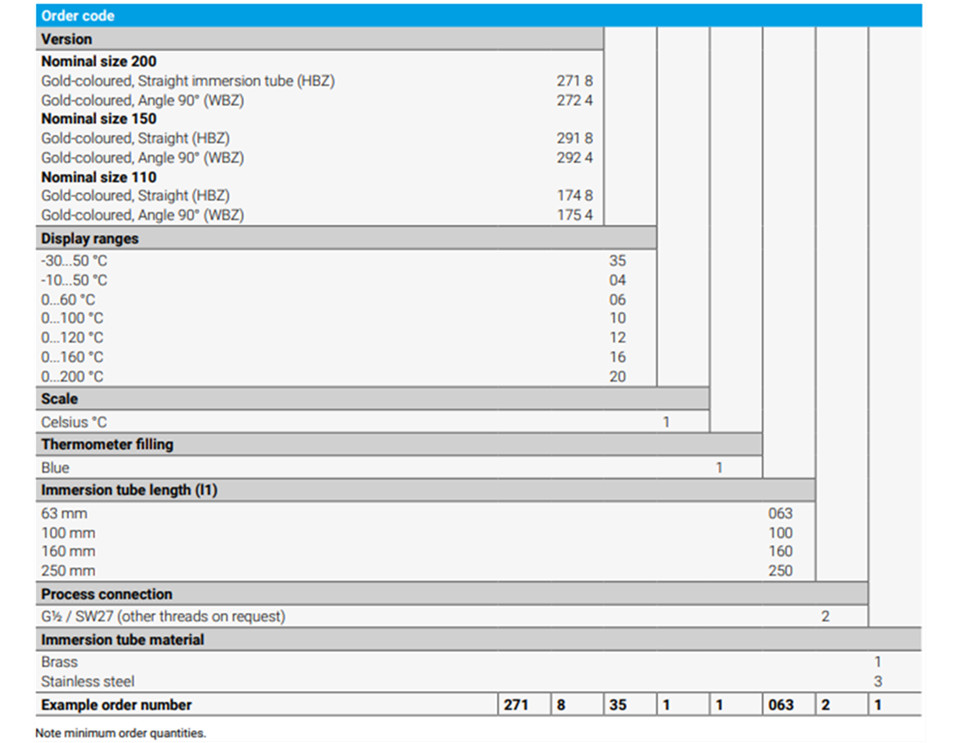Select the "0...60 °C" display range
Screen dimensions: 960x743
point(68,300)
